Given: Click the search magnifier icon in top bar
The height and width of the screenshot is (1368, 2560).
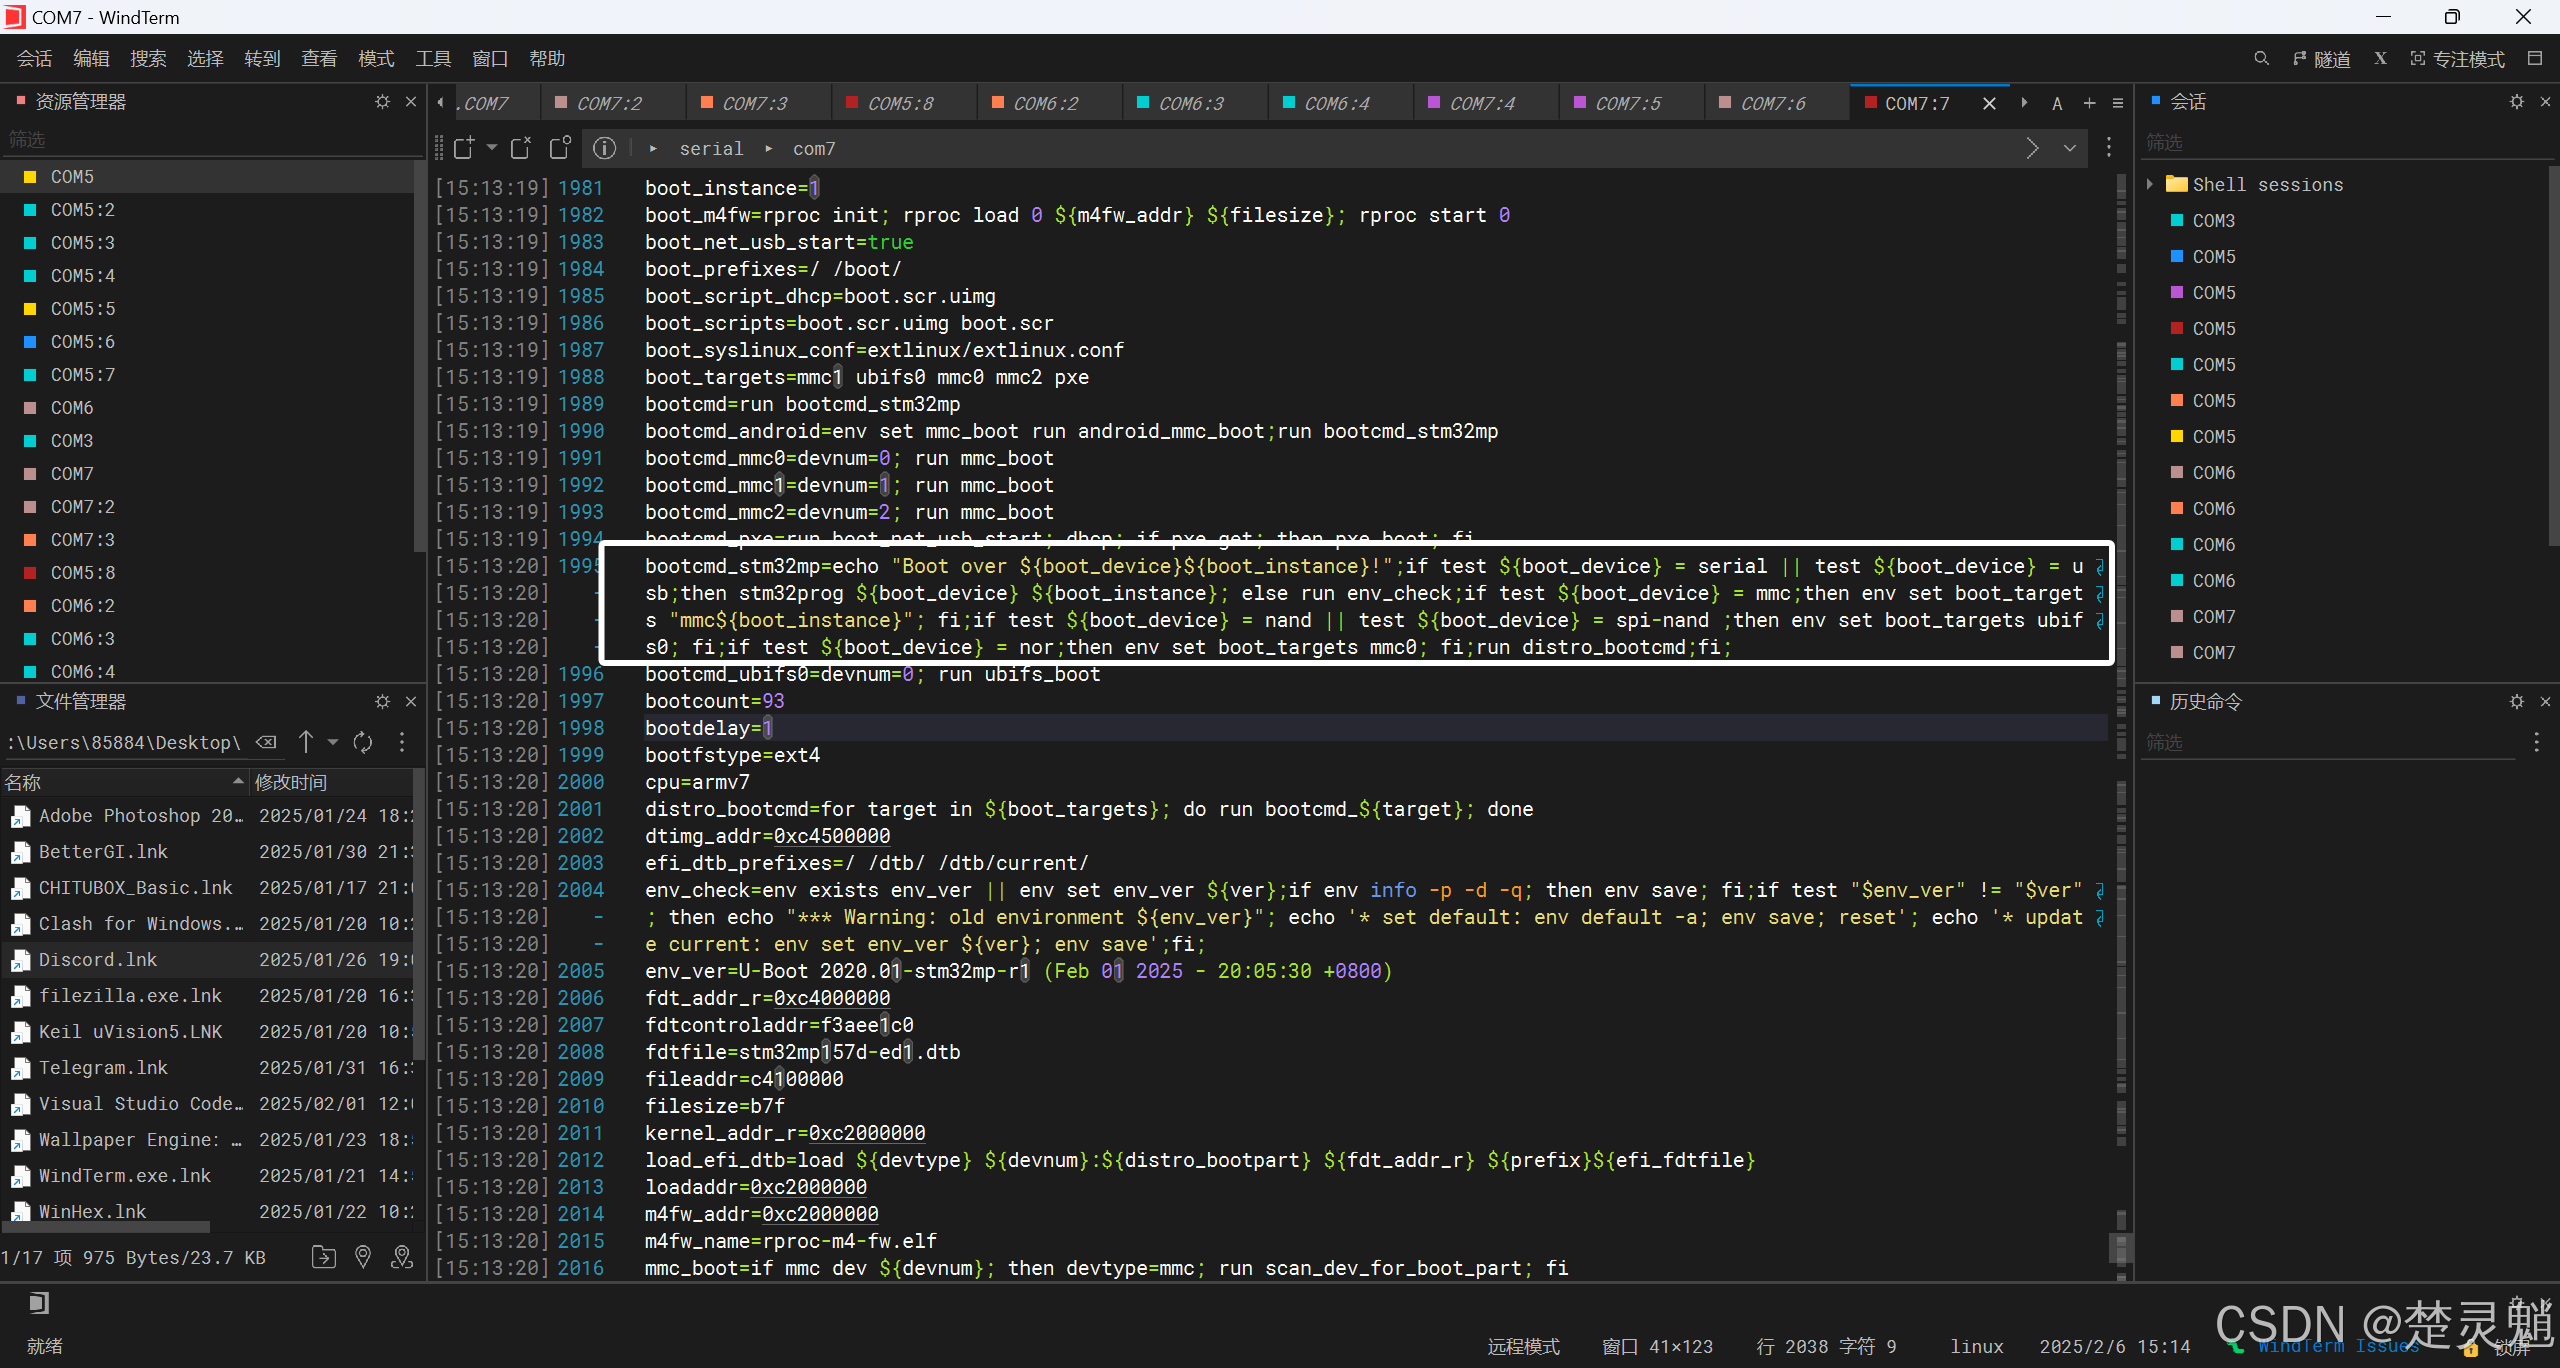Looking at the screenshot, I should tap(2261, 59).
